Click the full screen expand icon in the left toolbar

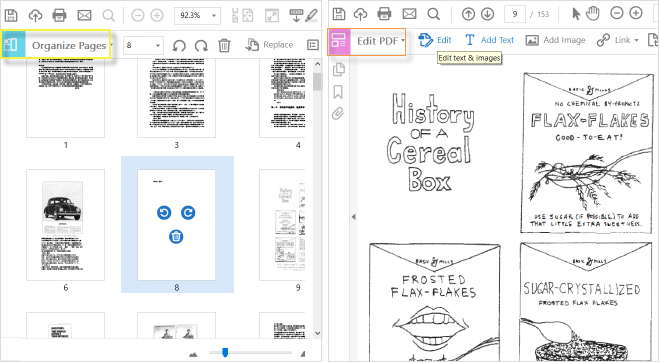[272, 16]
